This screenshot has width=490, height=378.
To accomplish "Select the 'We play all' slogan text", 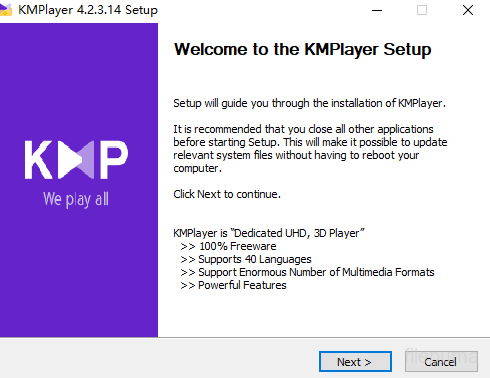I will (x=76, y=199).
